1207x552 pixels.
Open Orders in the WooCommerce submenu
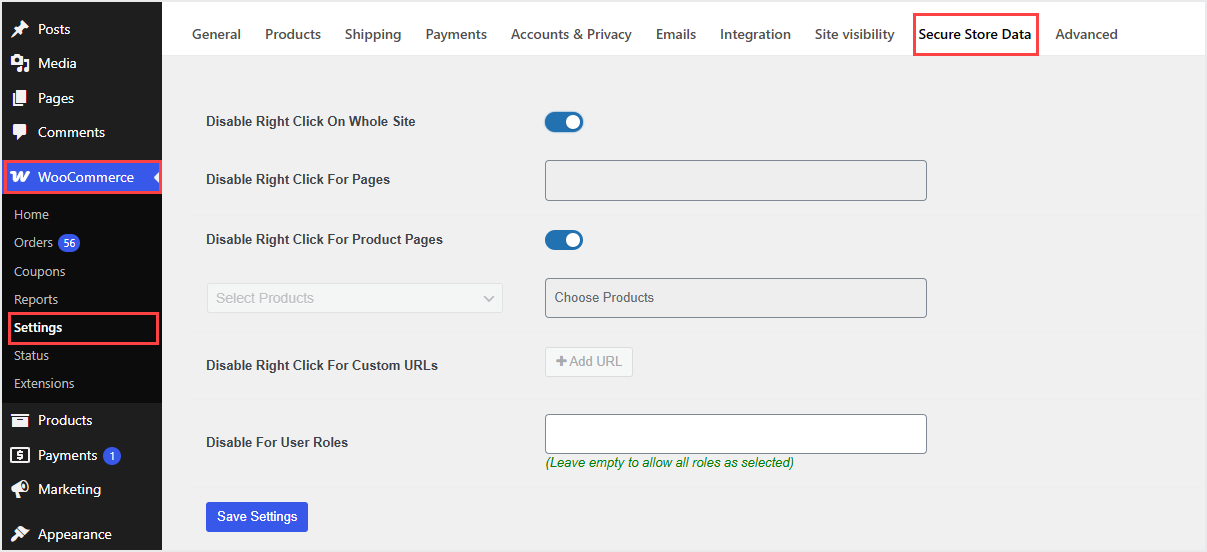coord(33,243)
